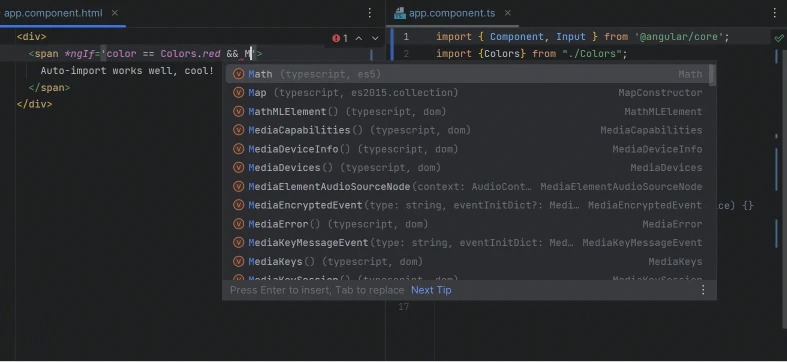This screenshot has height=362, width=787.
Task: Choose the MediaKeyMessageEvent suggestion
Action: (x=468, y=243)
